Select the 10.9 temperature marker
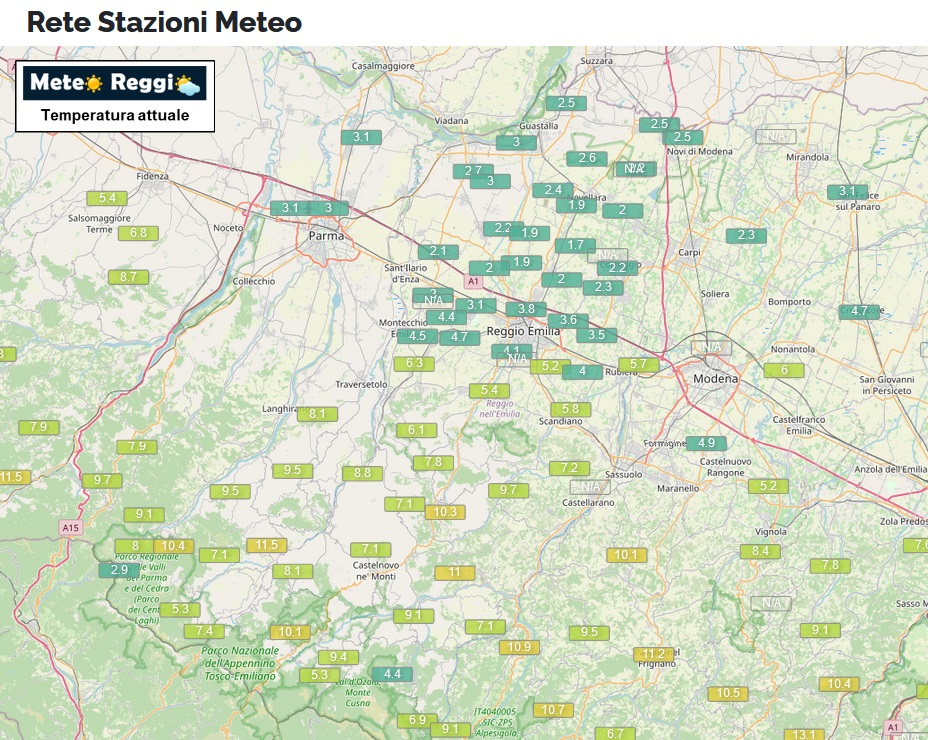Screen dimensions: 928x740 [519, 647]
